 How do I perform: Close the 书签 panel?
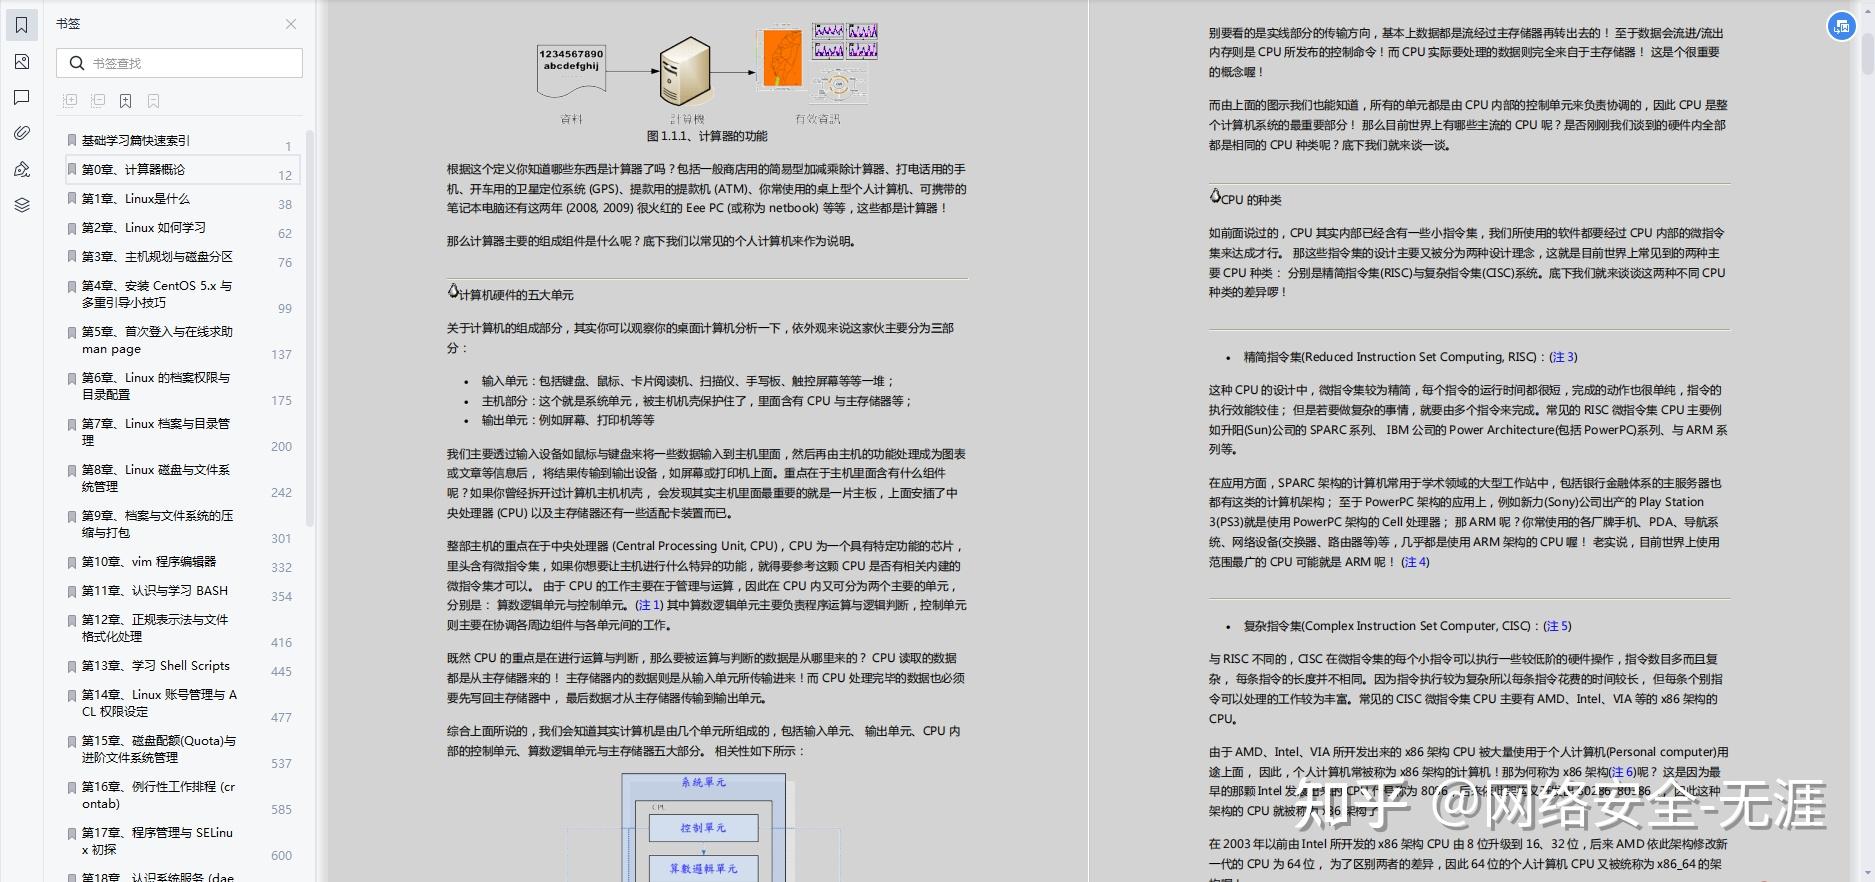[x=290, y=24]
